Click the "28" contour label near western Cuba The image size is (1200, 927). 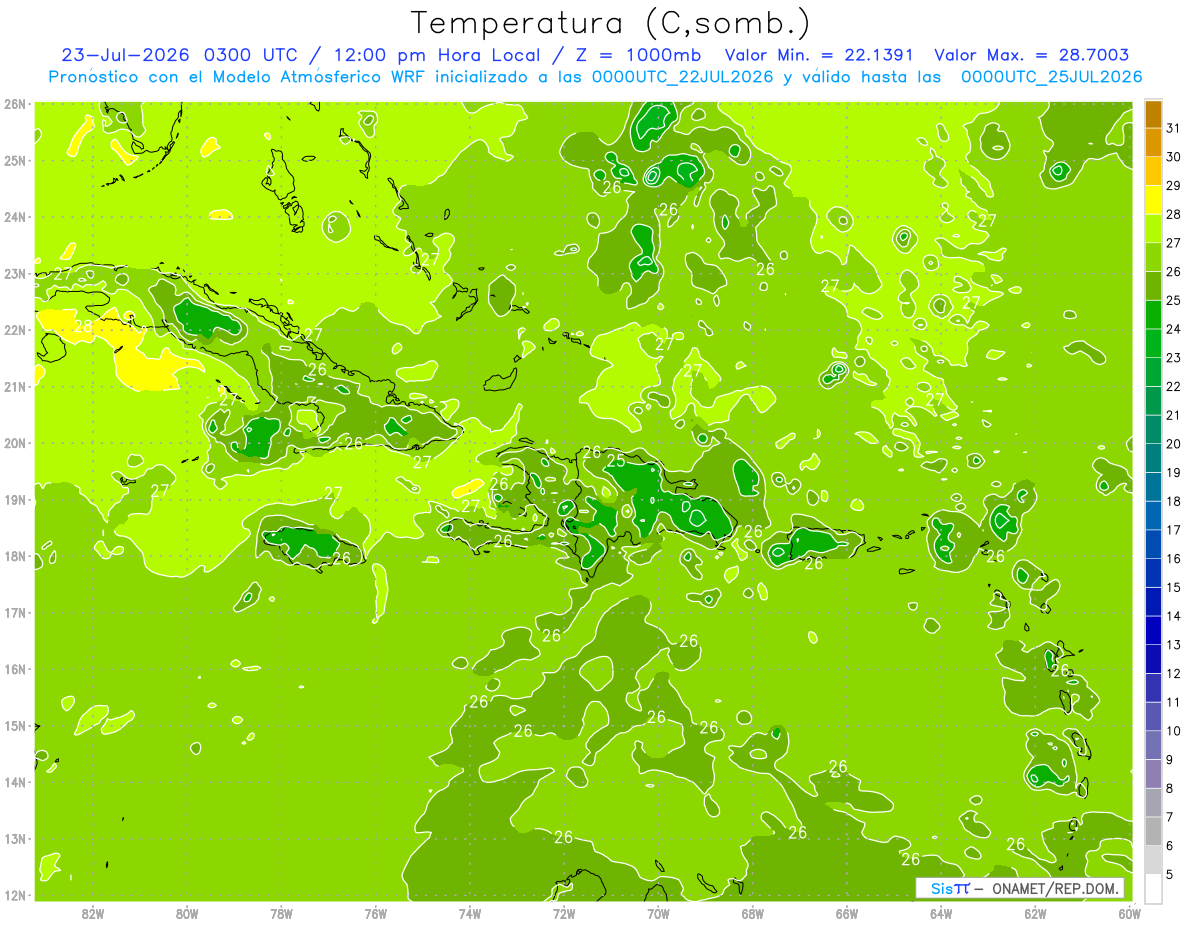(x=84, y=326)
